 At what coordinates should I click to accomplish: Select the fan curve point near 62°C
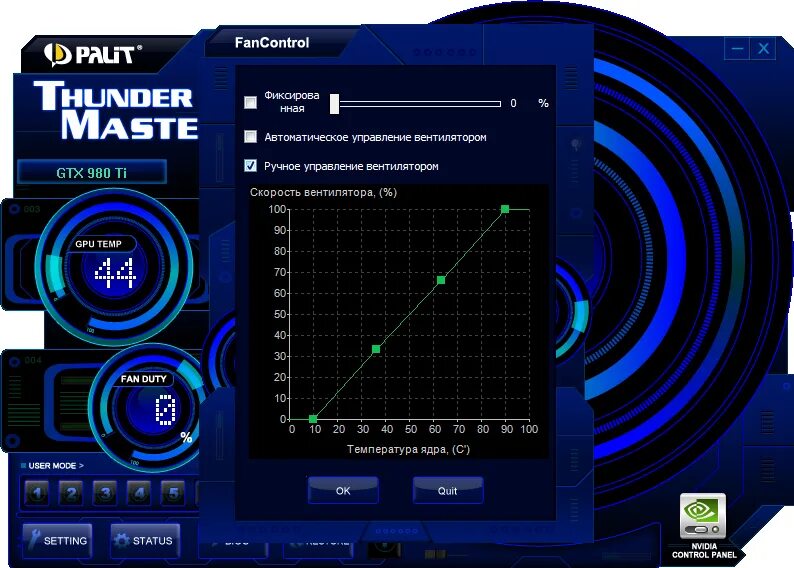(x=441, y=280)
